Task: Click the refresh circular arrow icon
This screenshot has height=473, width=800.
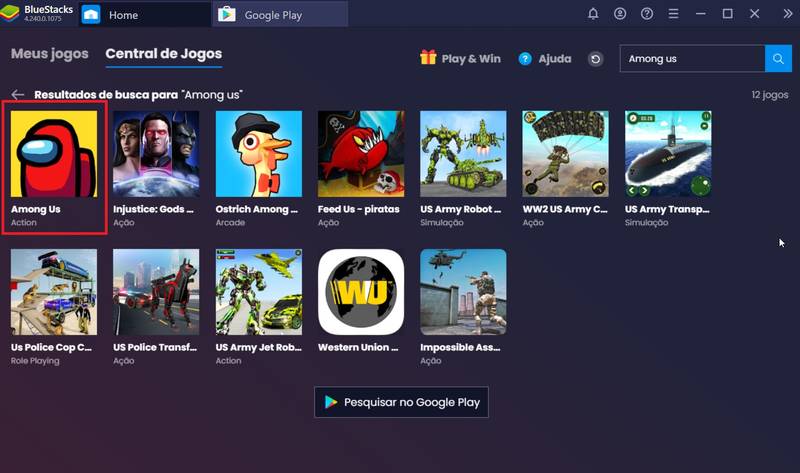Action: [x=595, y=59]
